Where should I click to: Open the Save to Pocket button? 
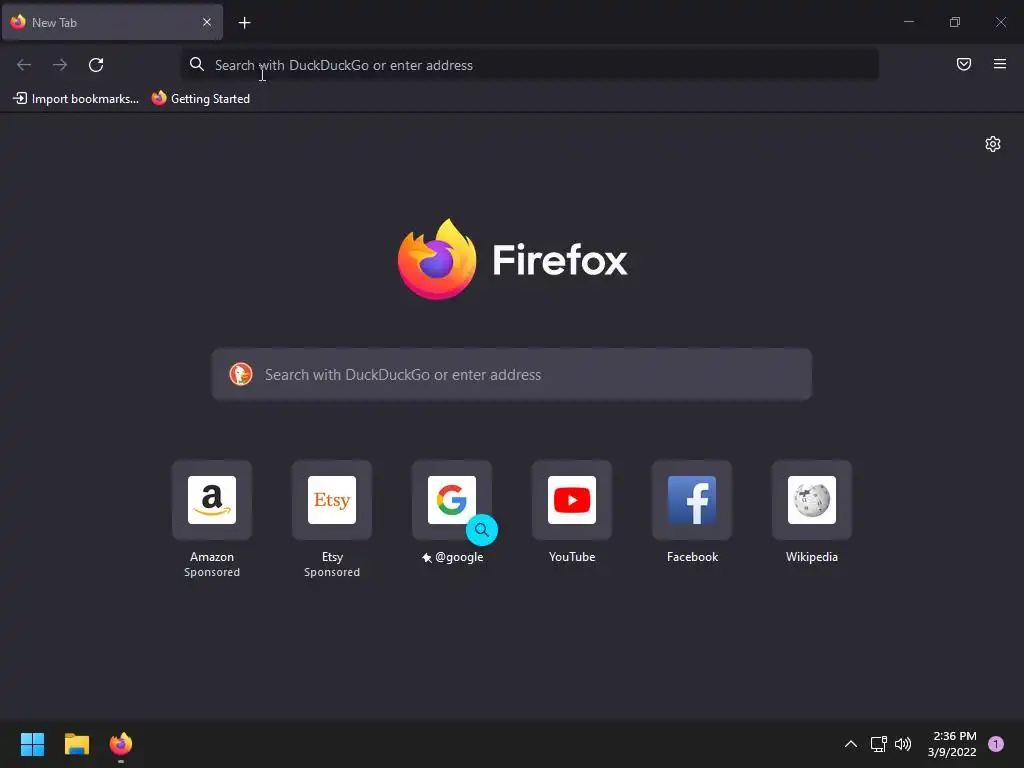point(963,64)
